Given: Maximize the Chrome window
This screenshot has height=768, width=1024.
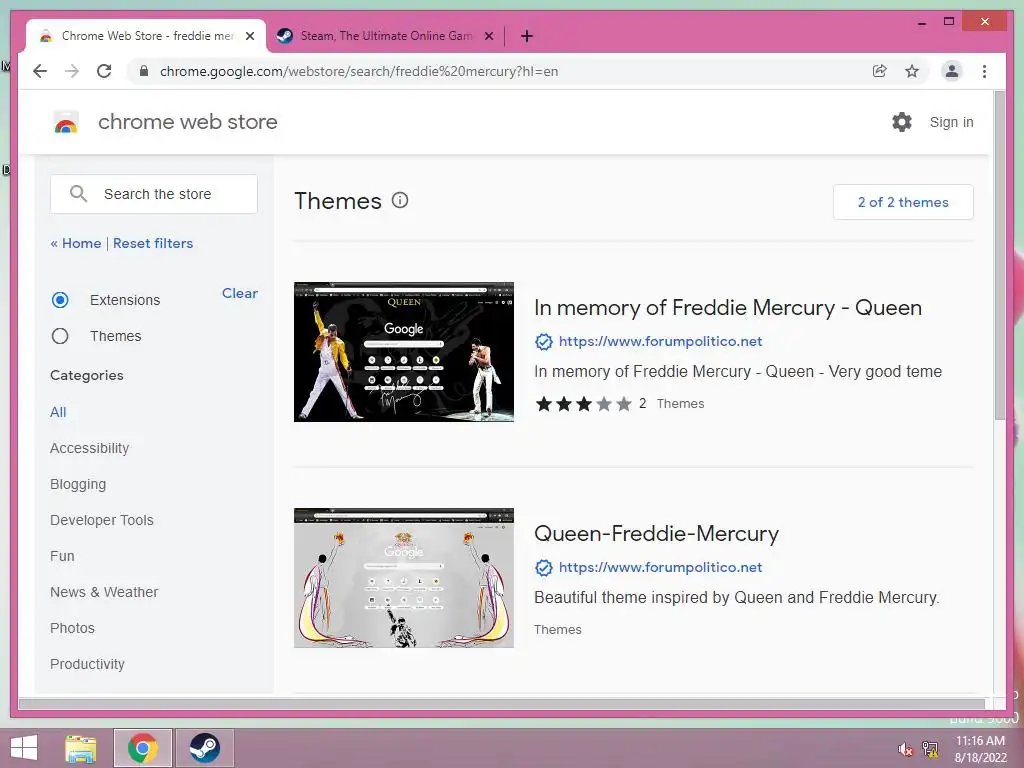Looking at the screenshot, I should click(x=949, y=22).
